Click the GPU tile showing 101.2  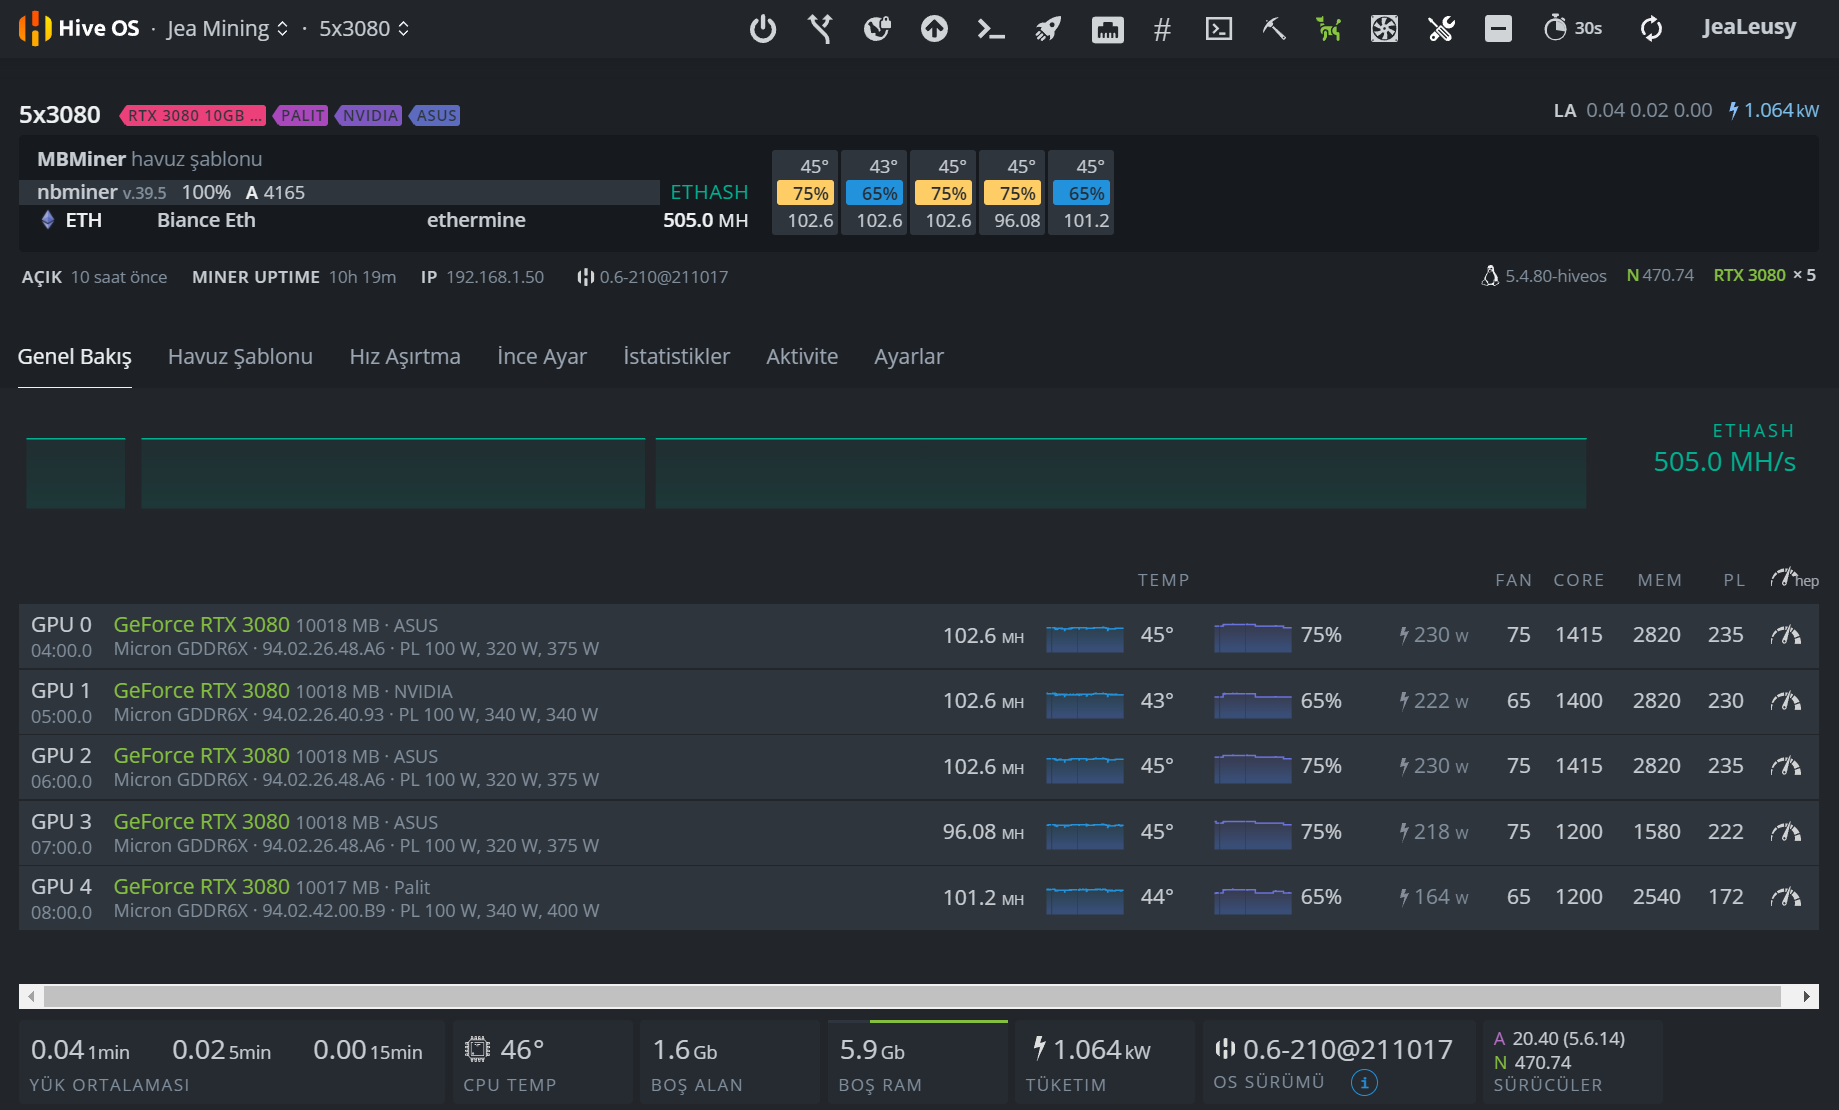click(1082, 193)
